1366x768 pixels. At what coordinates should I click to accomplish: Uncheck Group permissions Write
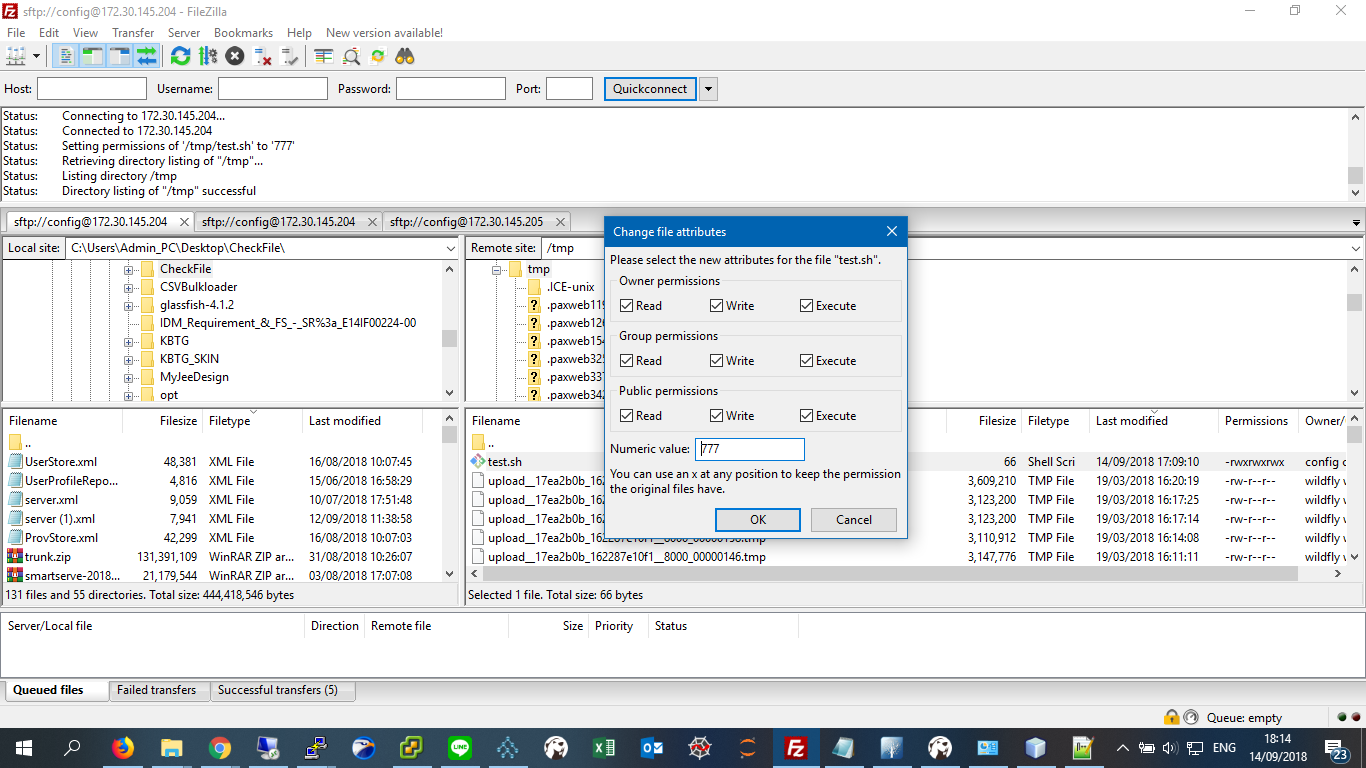click(716, 361)
